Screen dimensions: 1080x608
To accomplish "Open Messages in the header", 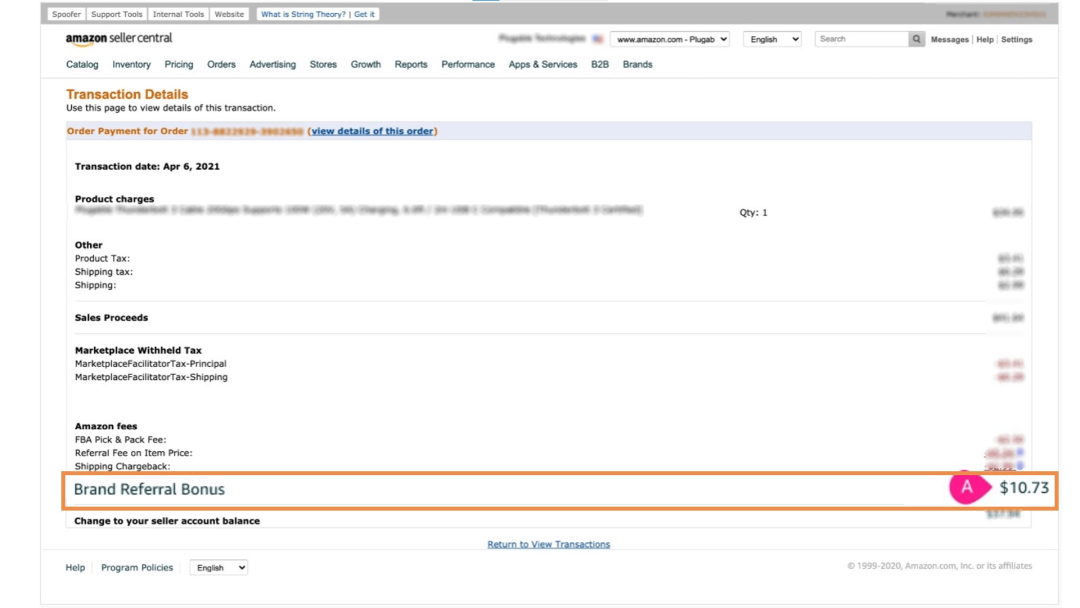I will pos(949,39).
